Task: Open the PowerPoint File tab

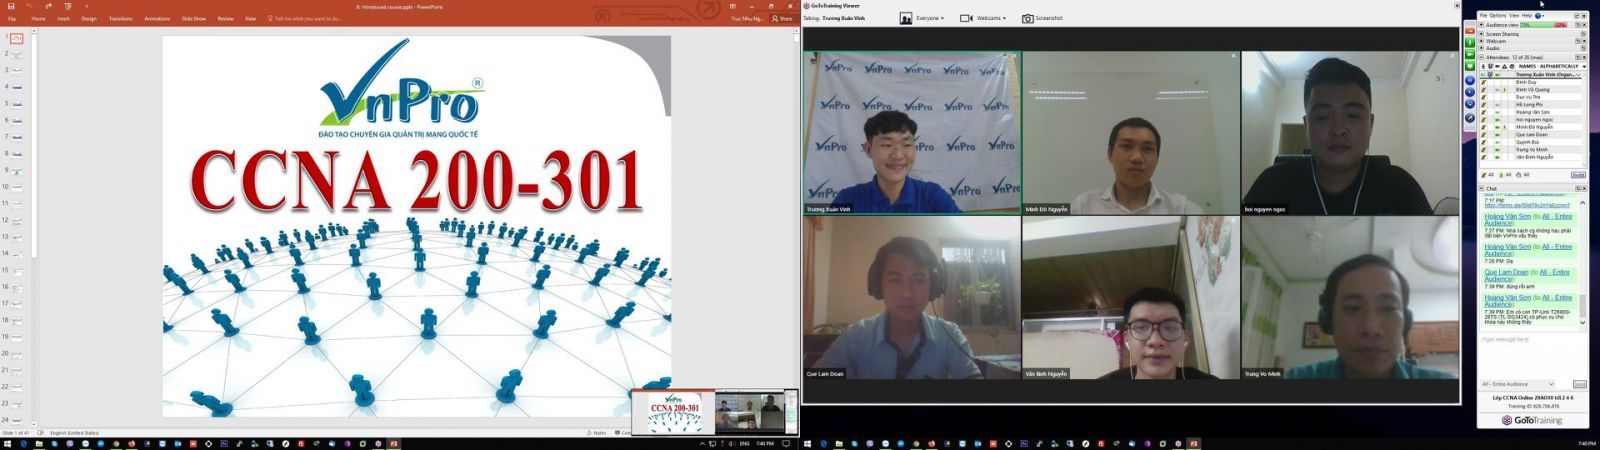Action: tap(12, 18)
